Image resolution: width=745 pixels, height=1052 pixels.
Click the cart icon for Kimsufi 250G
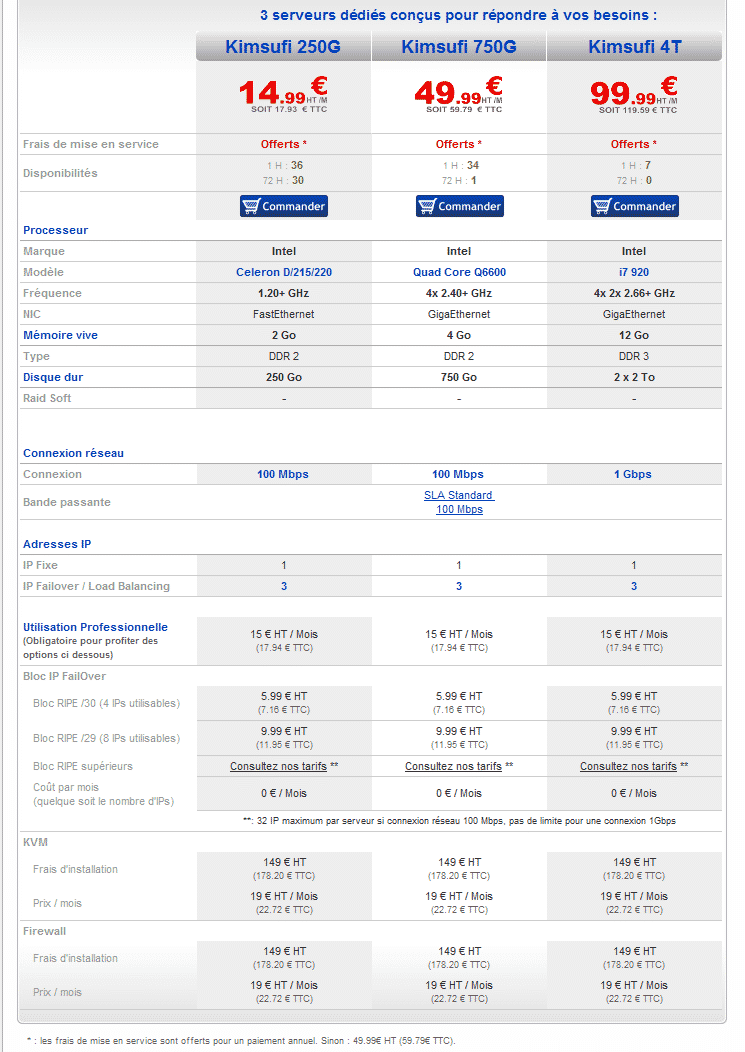[x=251, y=206]
